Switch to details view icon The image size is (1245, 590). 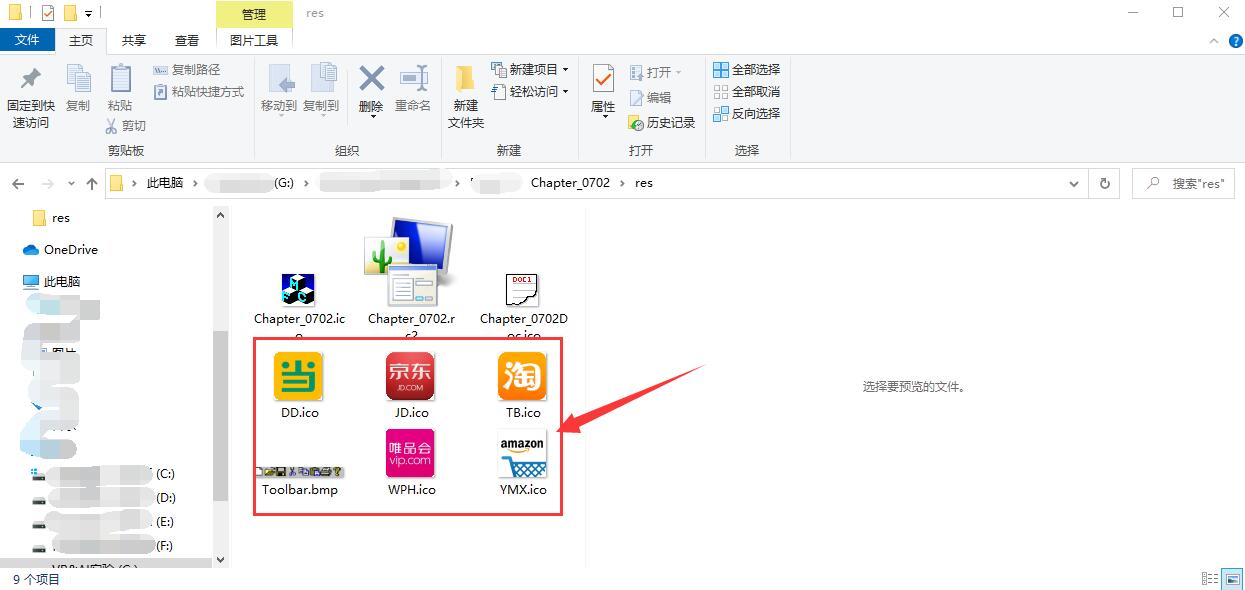[1208, 579]
